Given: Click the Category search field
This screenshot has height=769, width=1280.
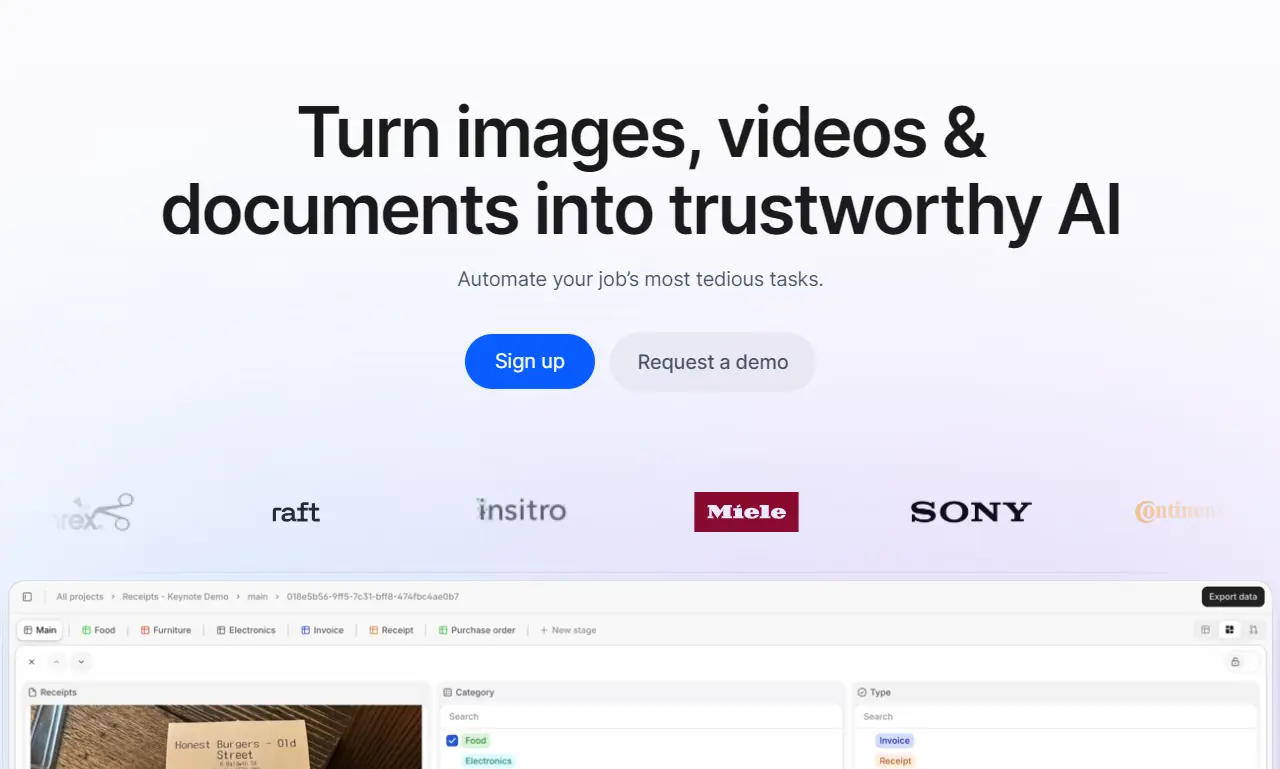Looking at the screenshot, I should (x=642, y=717).
